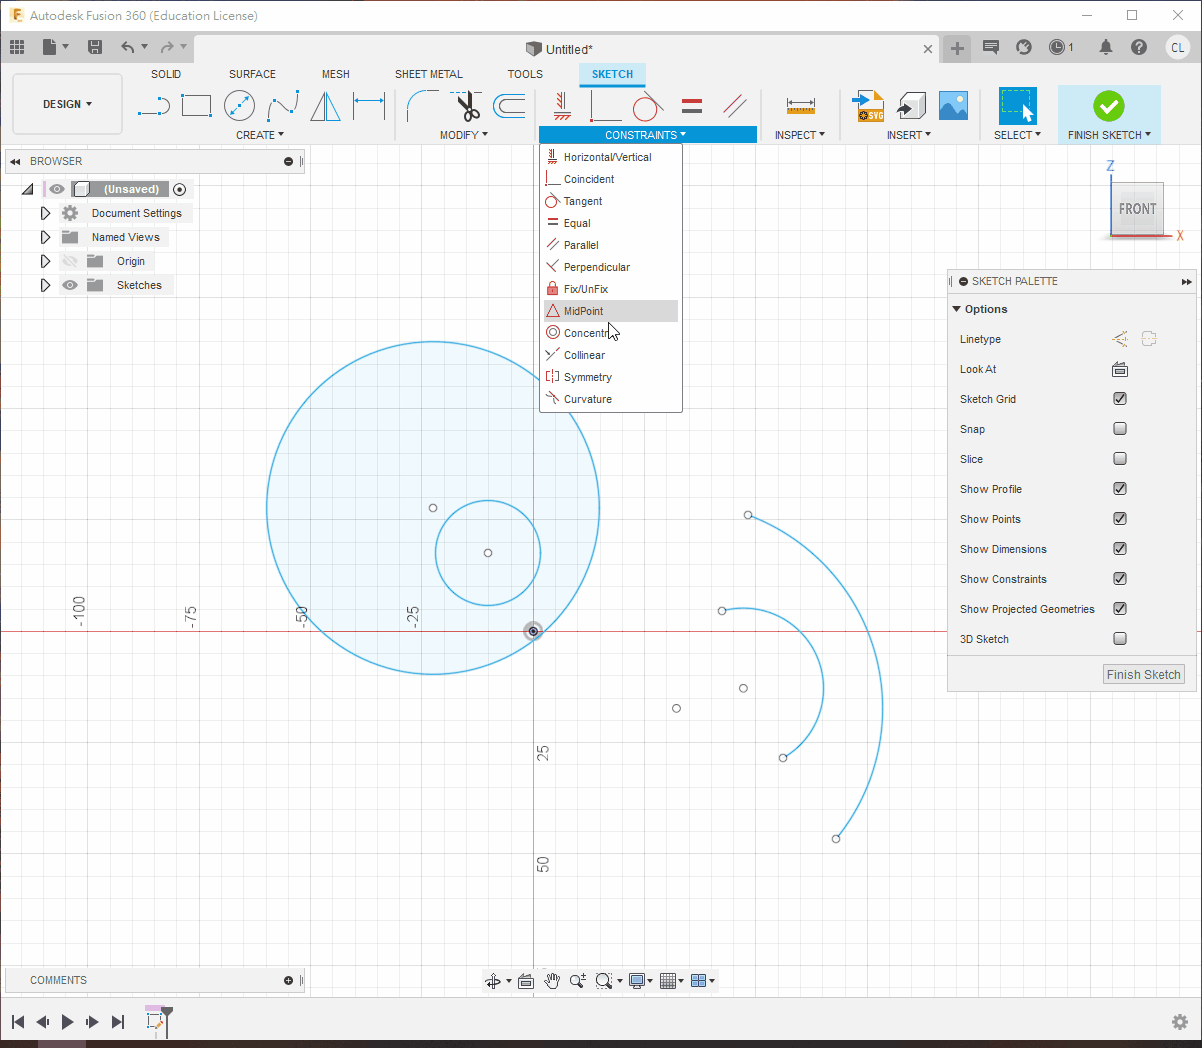
Task: Select the 2-point rectangle sketch tool
Action: point(196,106)
